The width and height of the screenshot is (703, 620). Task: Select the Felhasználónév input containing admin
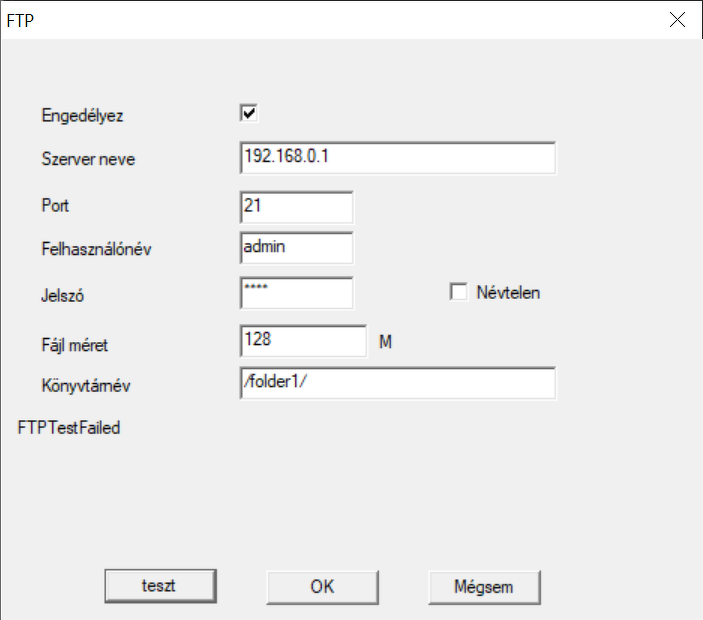coord(297,247)
